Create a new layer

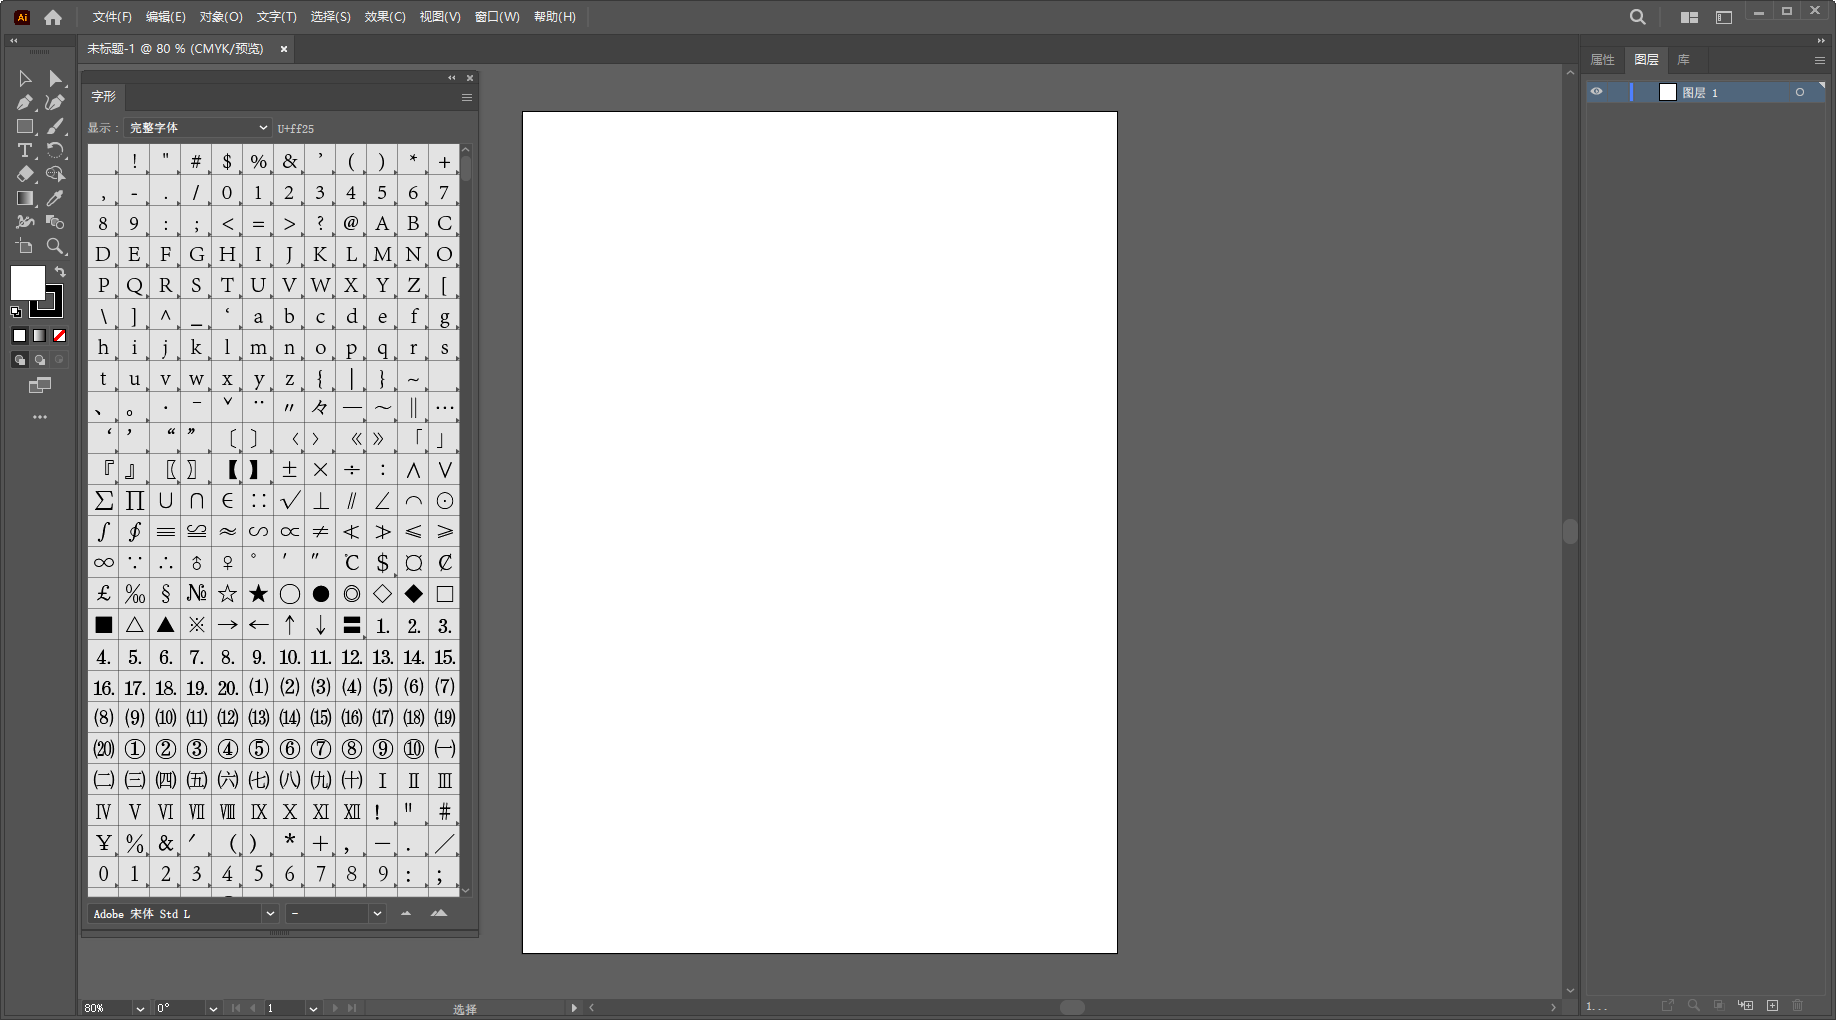click(x=1772, y=1005)
